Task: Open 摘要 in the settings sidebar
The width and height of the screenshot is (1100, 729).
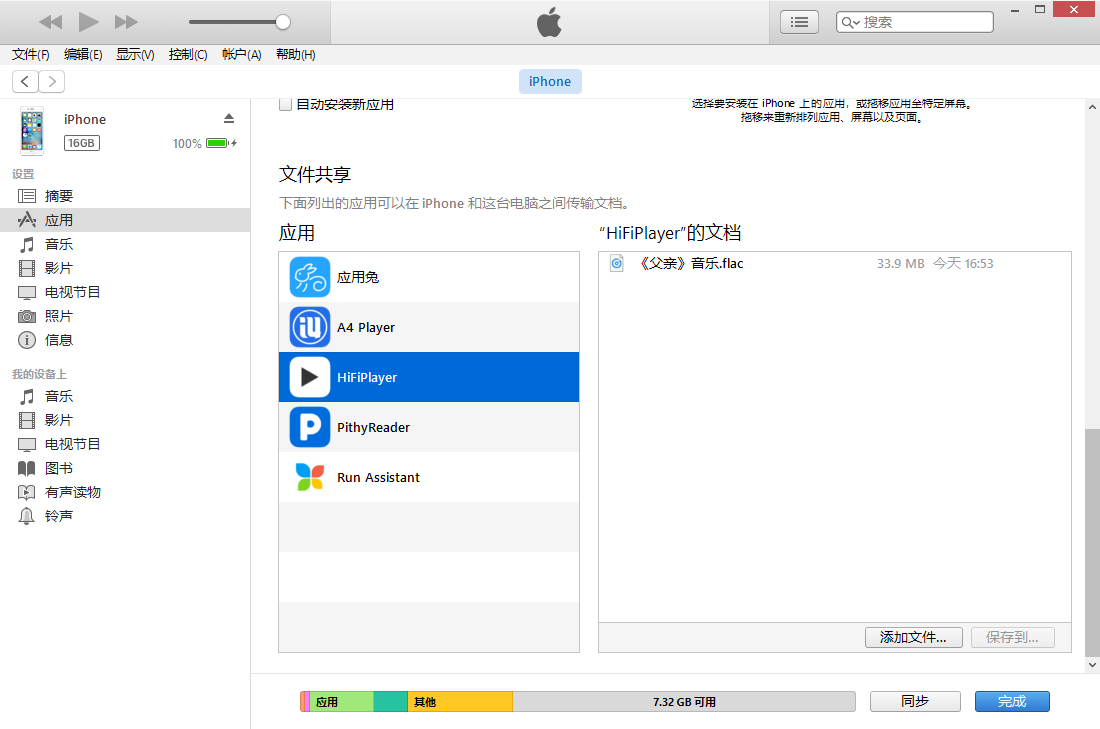Action: [125, 196]
